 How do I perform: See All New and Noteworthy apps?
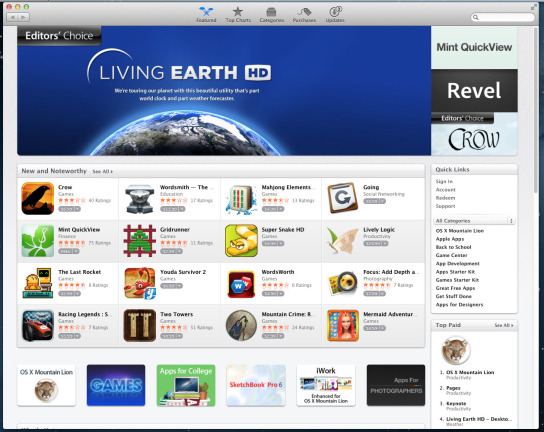click(x=102, y=171)
